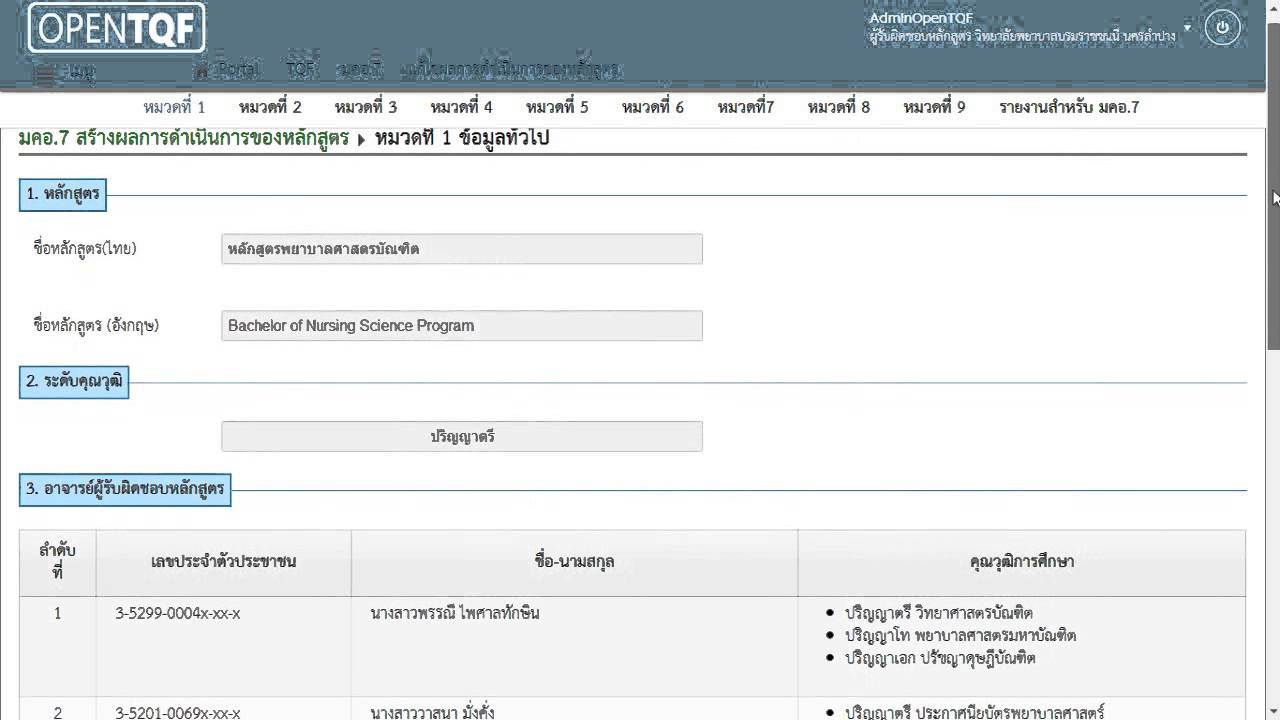Click ปริญญาเอก ปรัชญาดุษฎีบัณฑิต qualification

click(940, 659)
